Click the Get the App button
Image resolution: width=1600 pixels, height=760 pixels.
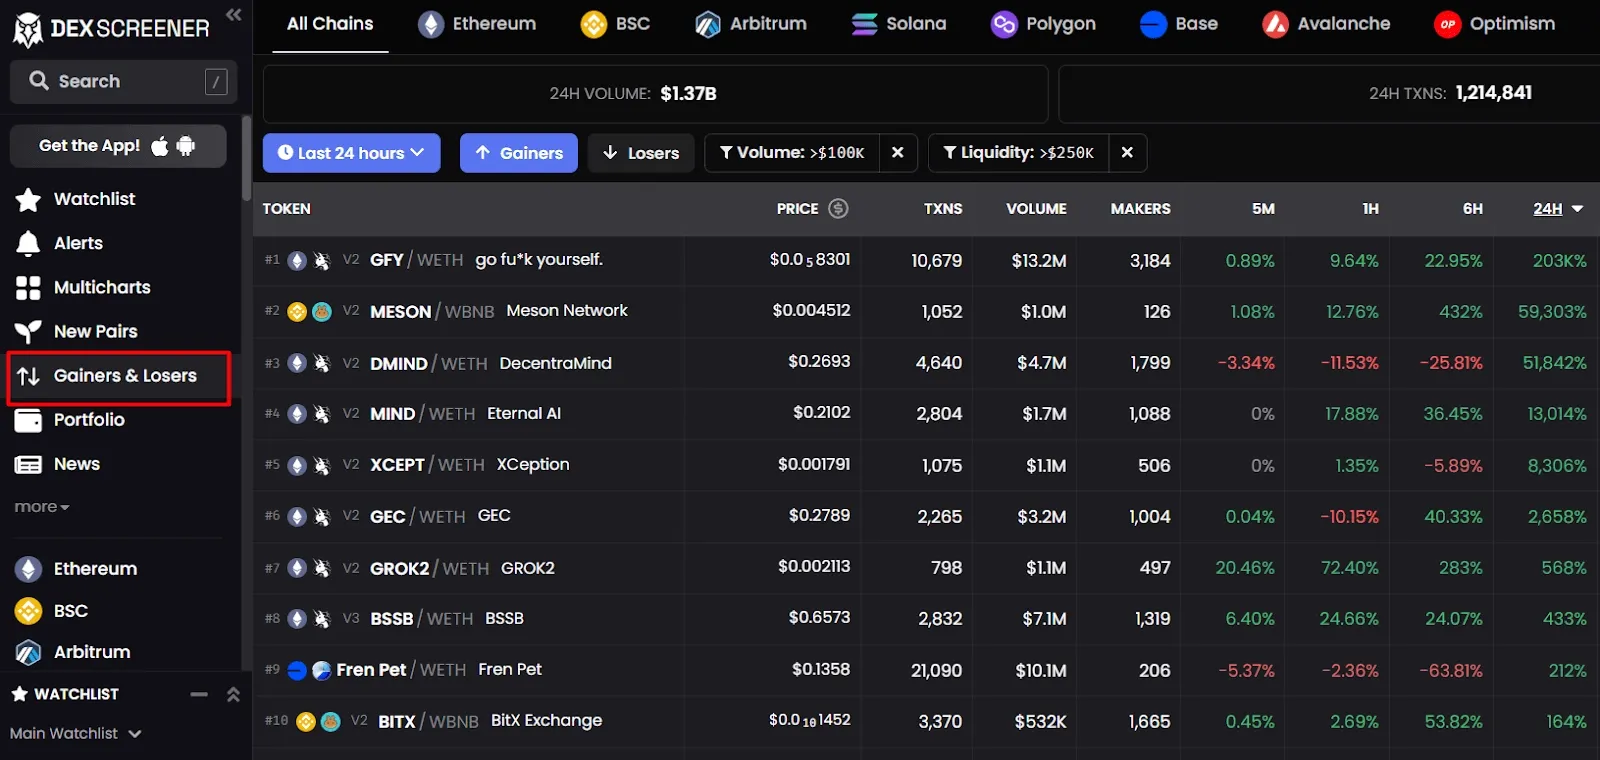click(118, 146)
